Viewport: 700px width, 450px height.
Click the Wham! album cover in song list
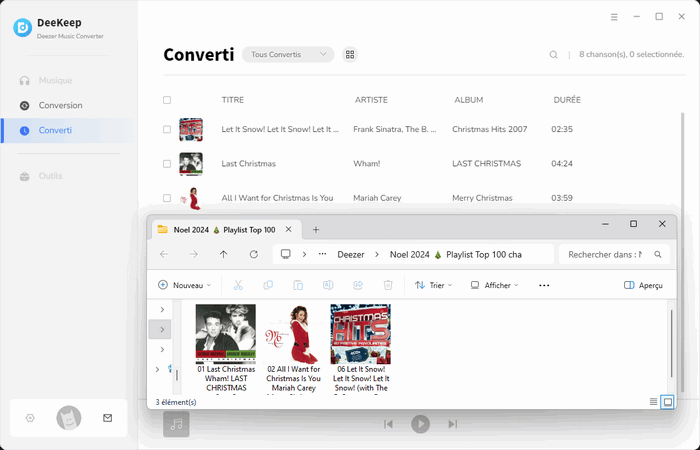pos(191,164)
